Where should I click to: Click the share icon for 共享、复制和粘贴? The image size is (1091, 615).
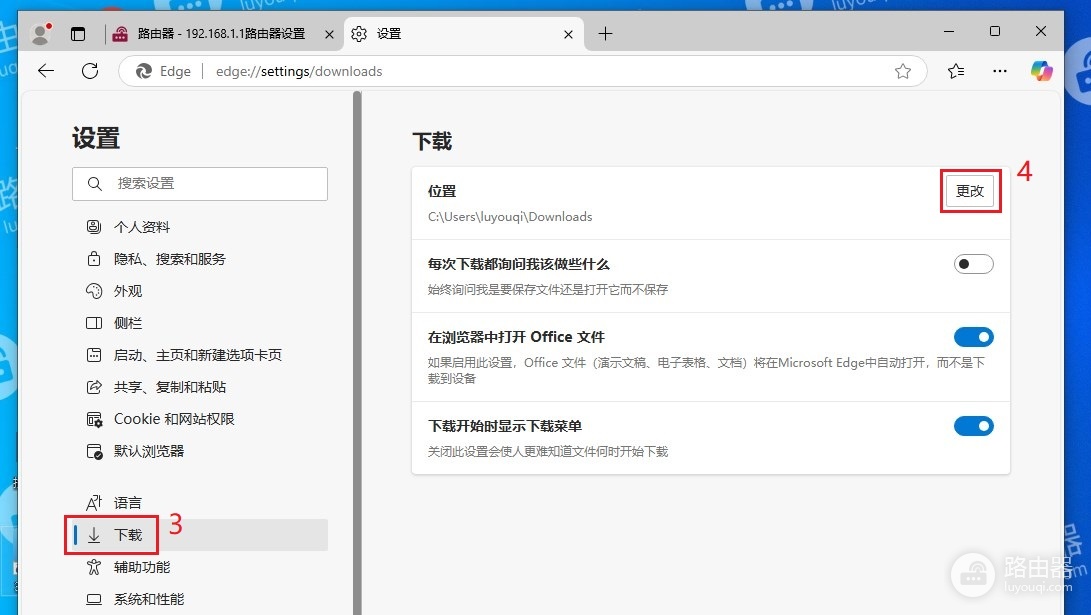click(x=94, y=387)
